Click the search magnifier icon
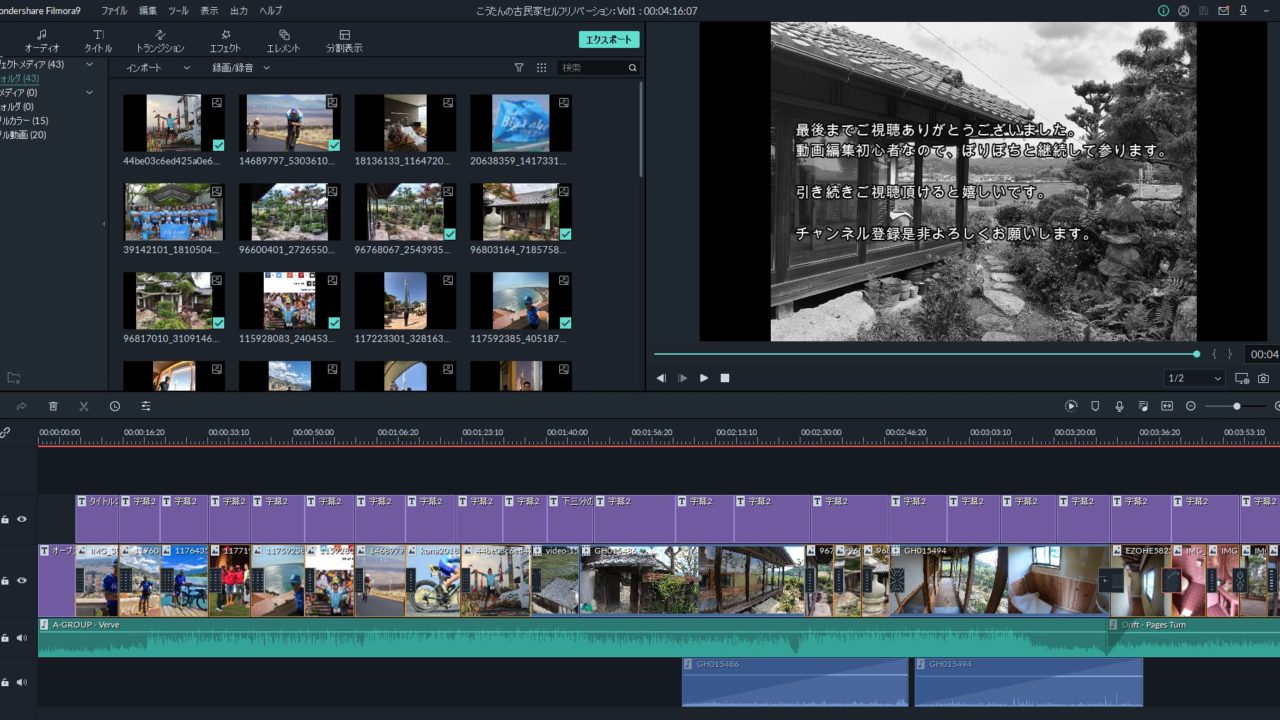Image resolution: width=1280 pixels, height=720 pixels. tap(632, 68)
